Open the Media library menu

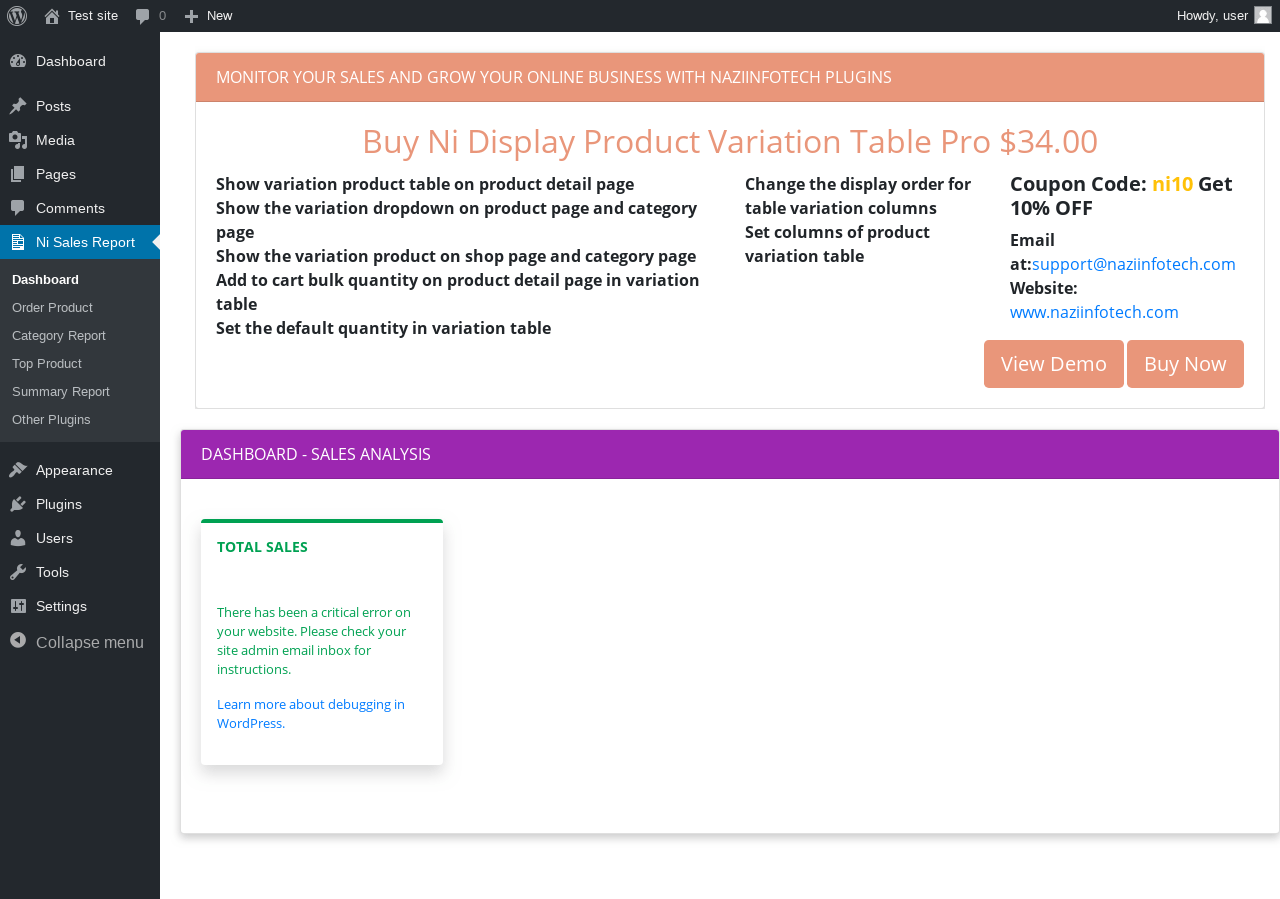click(x=80, y=140)
